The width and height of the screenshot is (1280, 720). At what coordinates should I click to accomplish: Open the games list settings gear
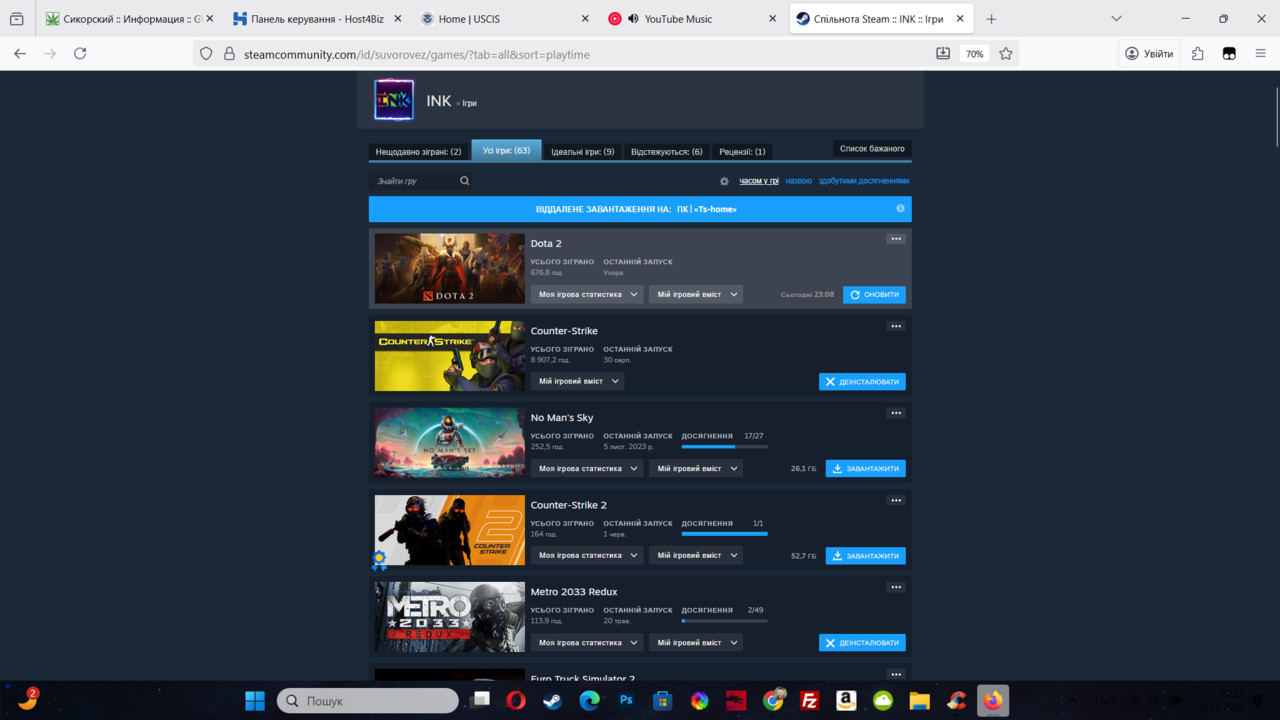click(724, 181)
